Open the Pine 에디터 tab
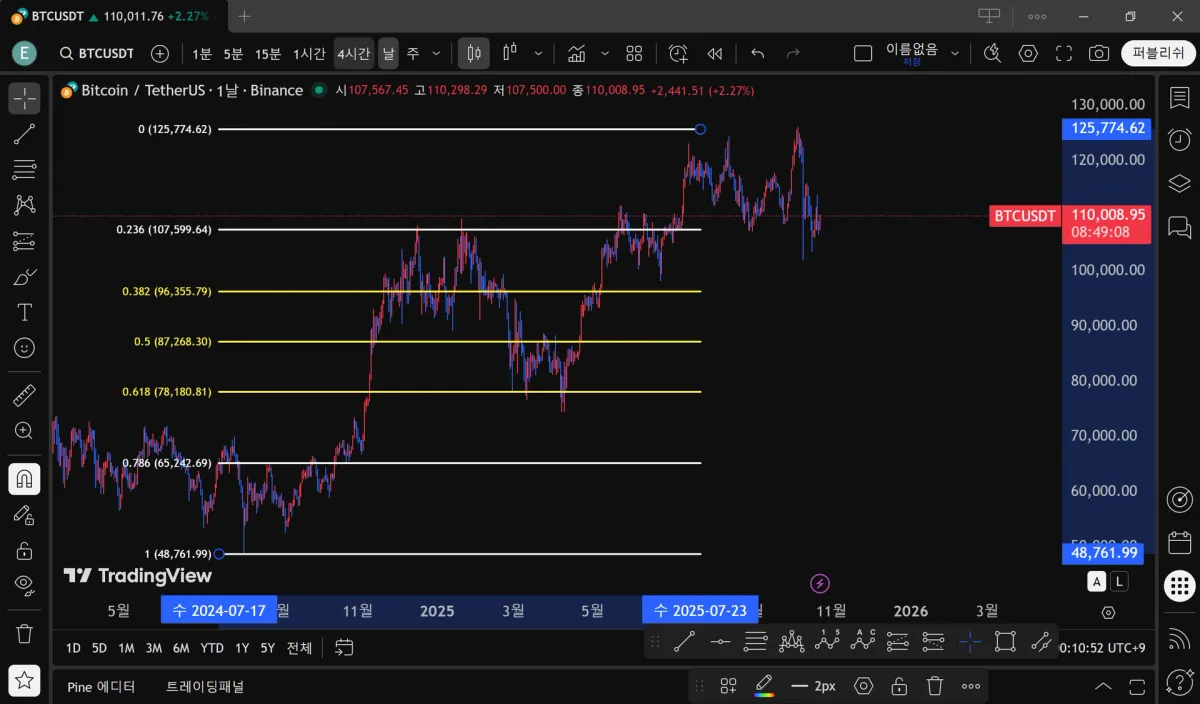Screen dimensions: 1200x704 [x=101, y=687]
